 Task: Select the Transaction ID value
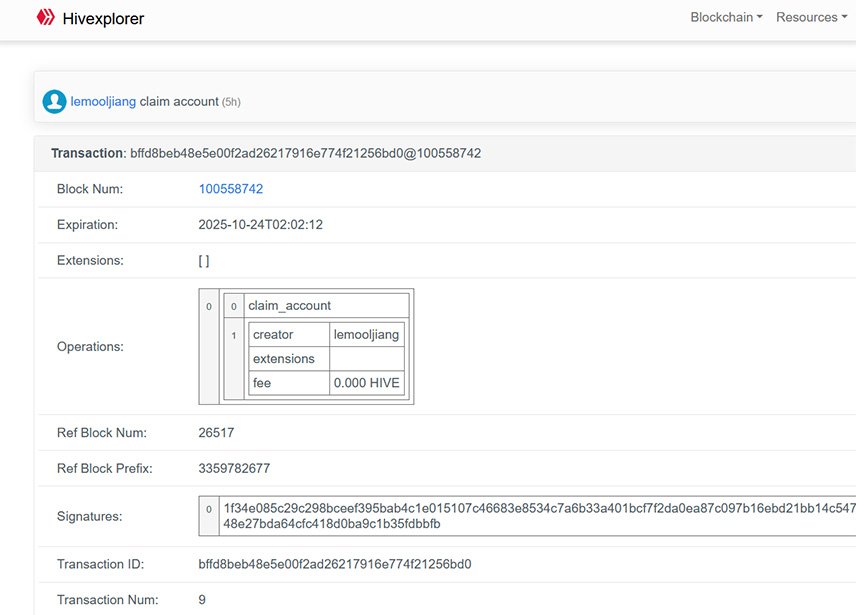(x=335, y=564)
